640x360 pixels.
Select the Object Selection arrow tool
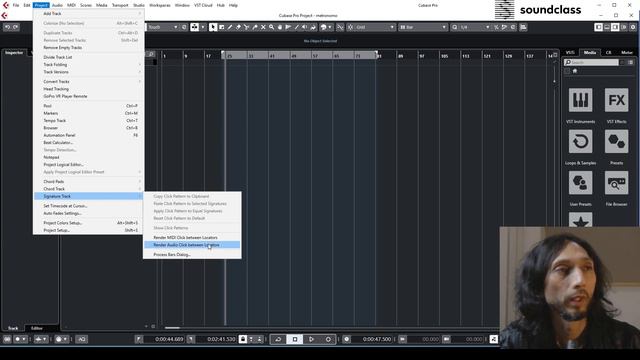tap(213, 27)
